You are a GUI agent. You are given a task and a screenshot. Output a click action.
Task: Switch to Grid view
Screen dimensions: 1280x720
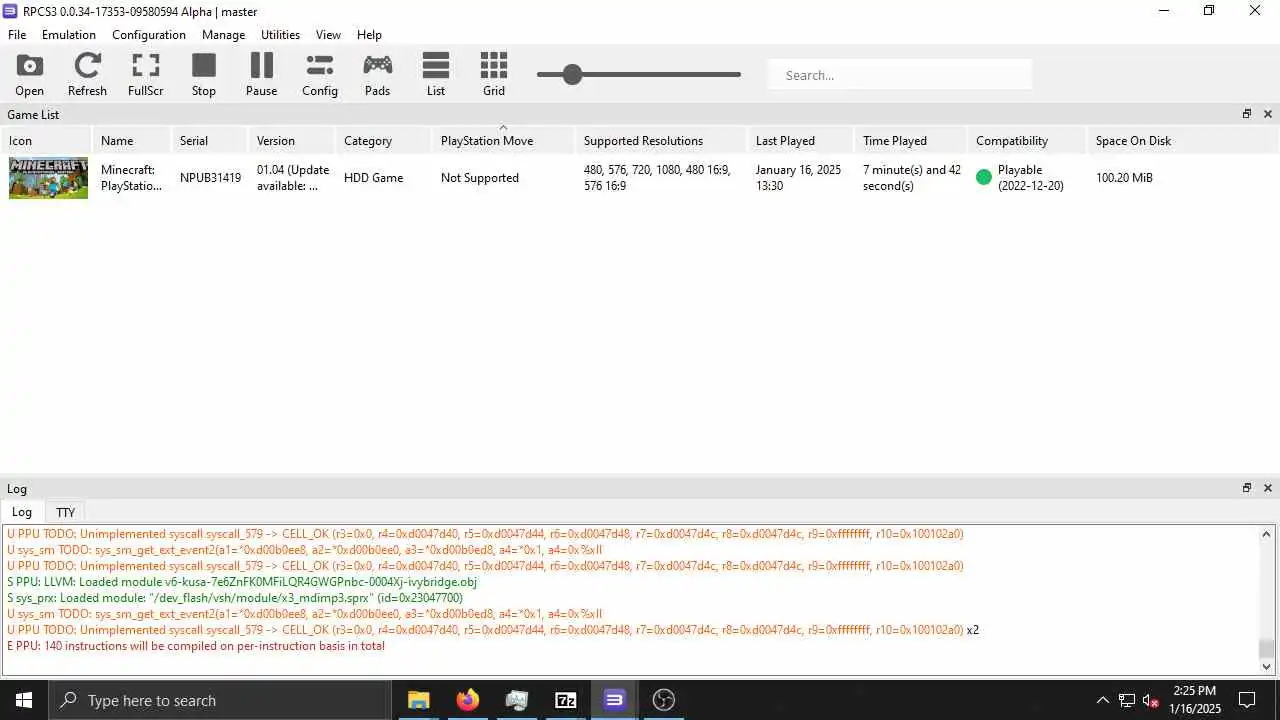coord(494,75)
